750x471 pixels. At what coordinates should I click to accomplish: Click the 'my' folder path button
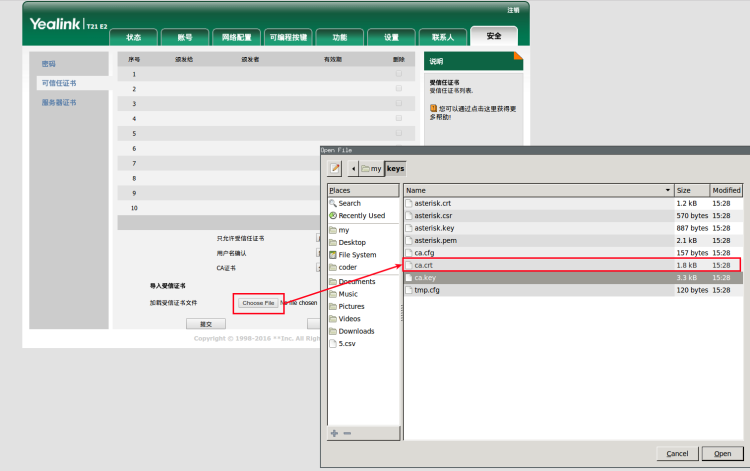371,169
